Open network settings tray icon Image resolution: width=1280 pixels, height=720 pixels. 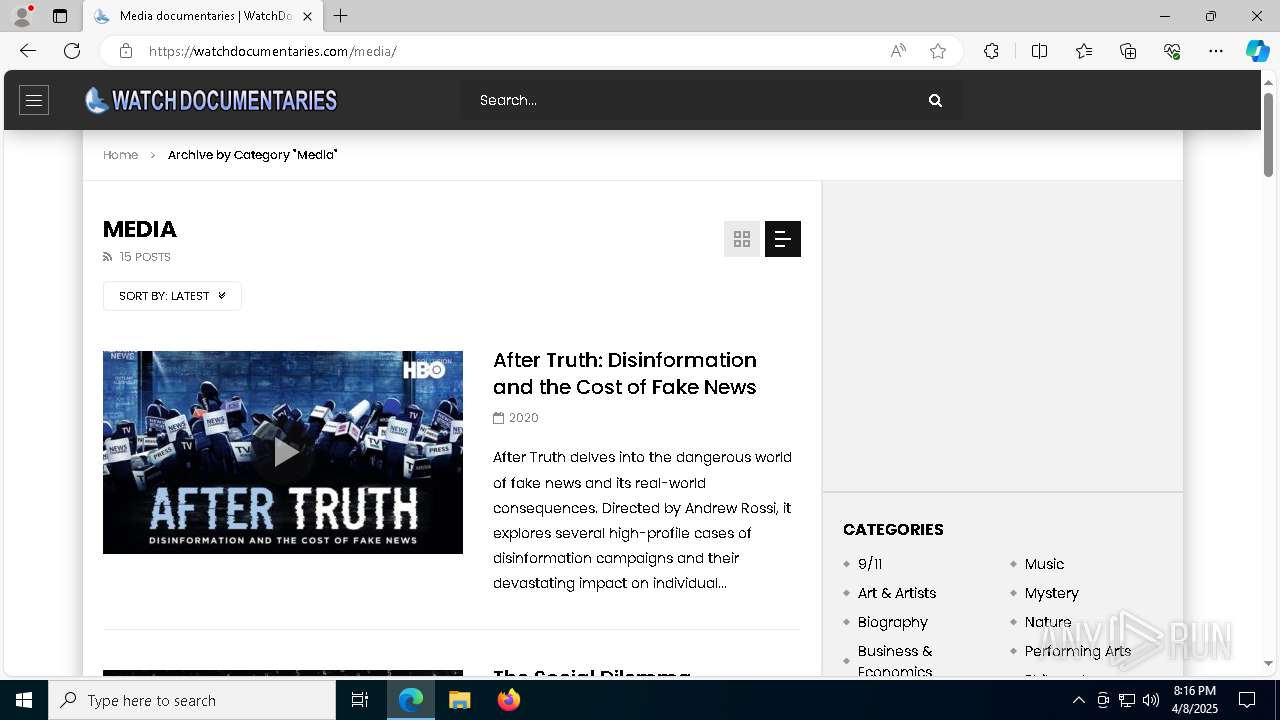point(1127,700)
